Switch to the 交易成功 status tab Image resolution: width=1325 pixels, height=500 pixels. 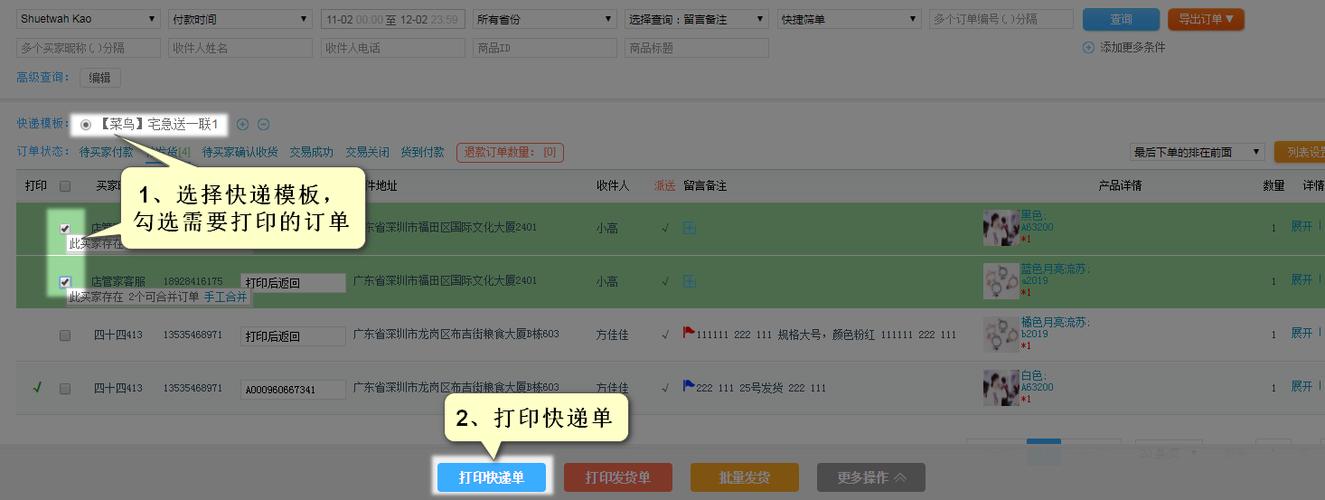click(311, 152)
